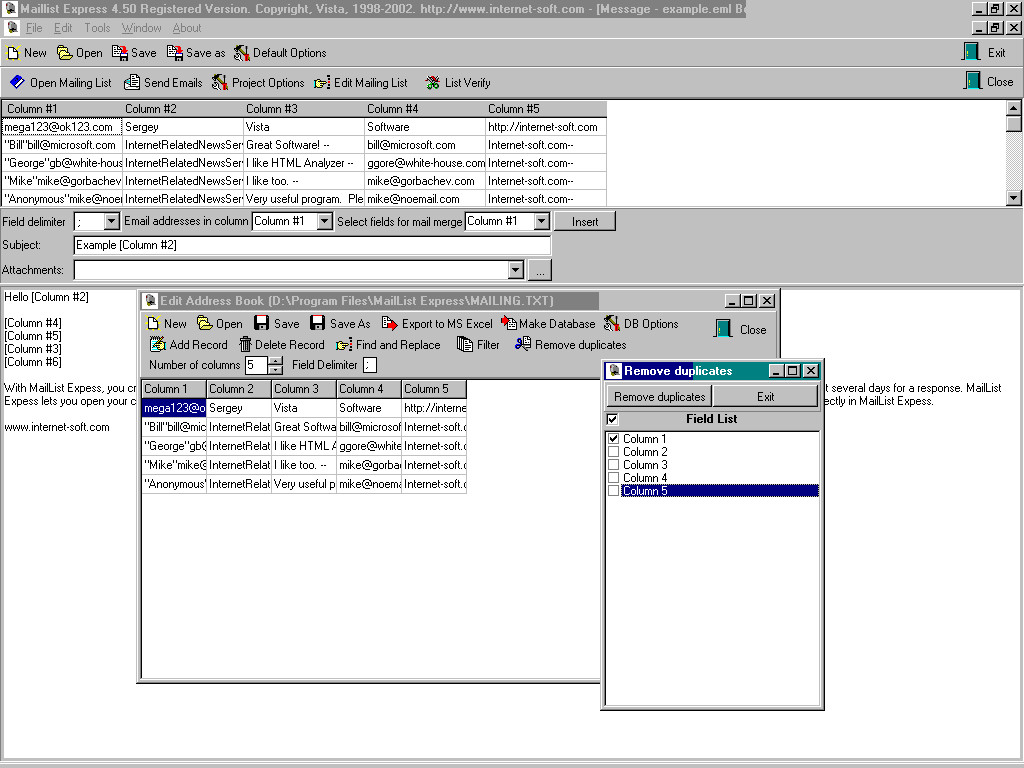Open the Tools menu
Image resolution: width=1024 pixels, height=768 pixels.
(x=97, y=28)
